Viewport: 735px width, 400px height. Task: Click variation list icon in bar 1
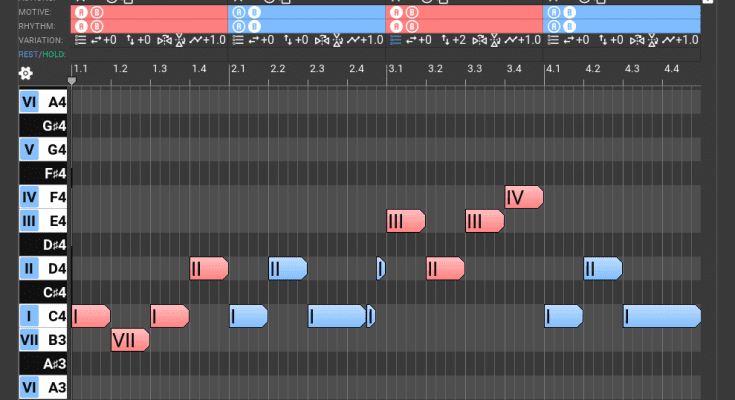coord(78,40)
